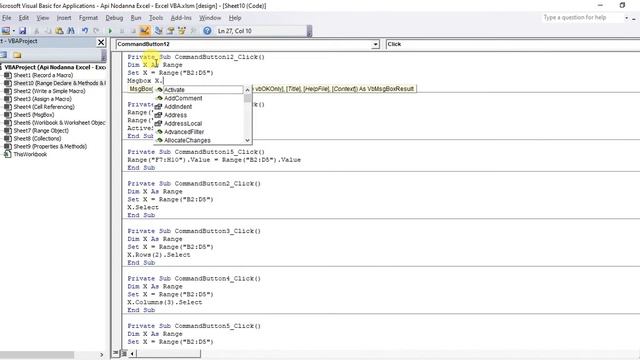
Task: Open the blue Help question mark icon
Action: (x=207, y=31)
